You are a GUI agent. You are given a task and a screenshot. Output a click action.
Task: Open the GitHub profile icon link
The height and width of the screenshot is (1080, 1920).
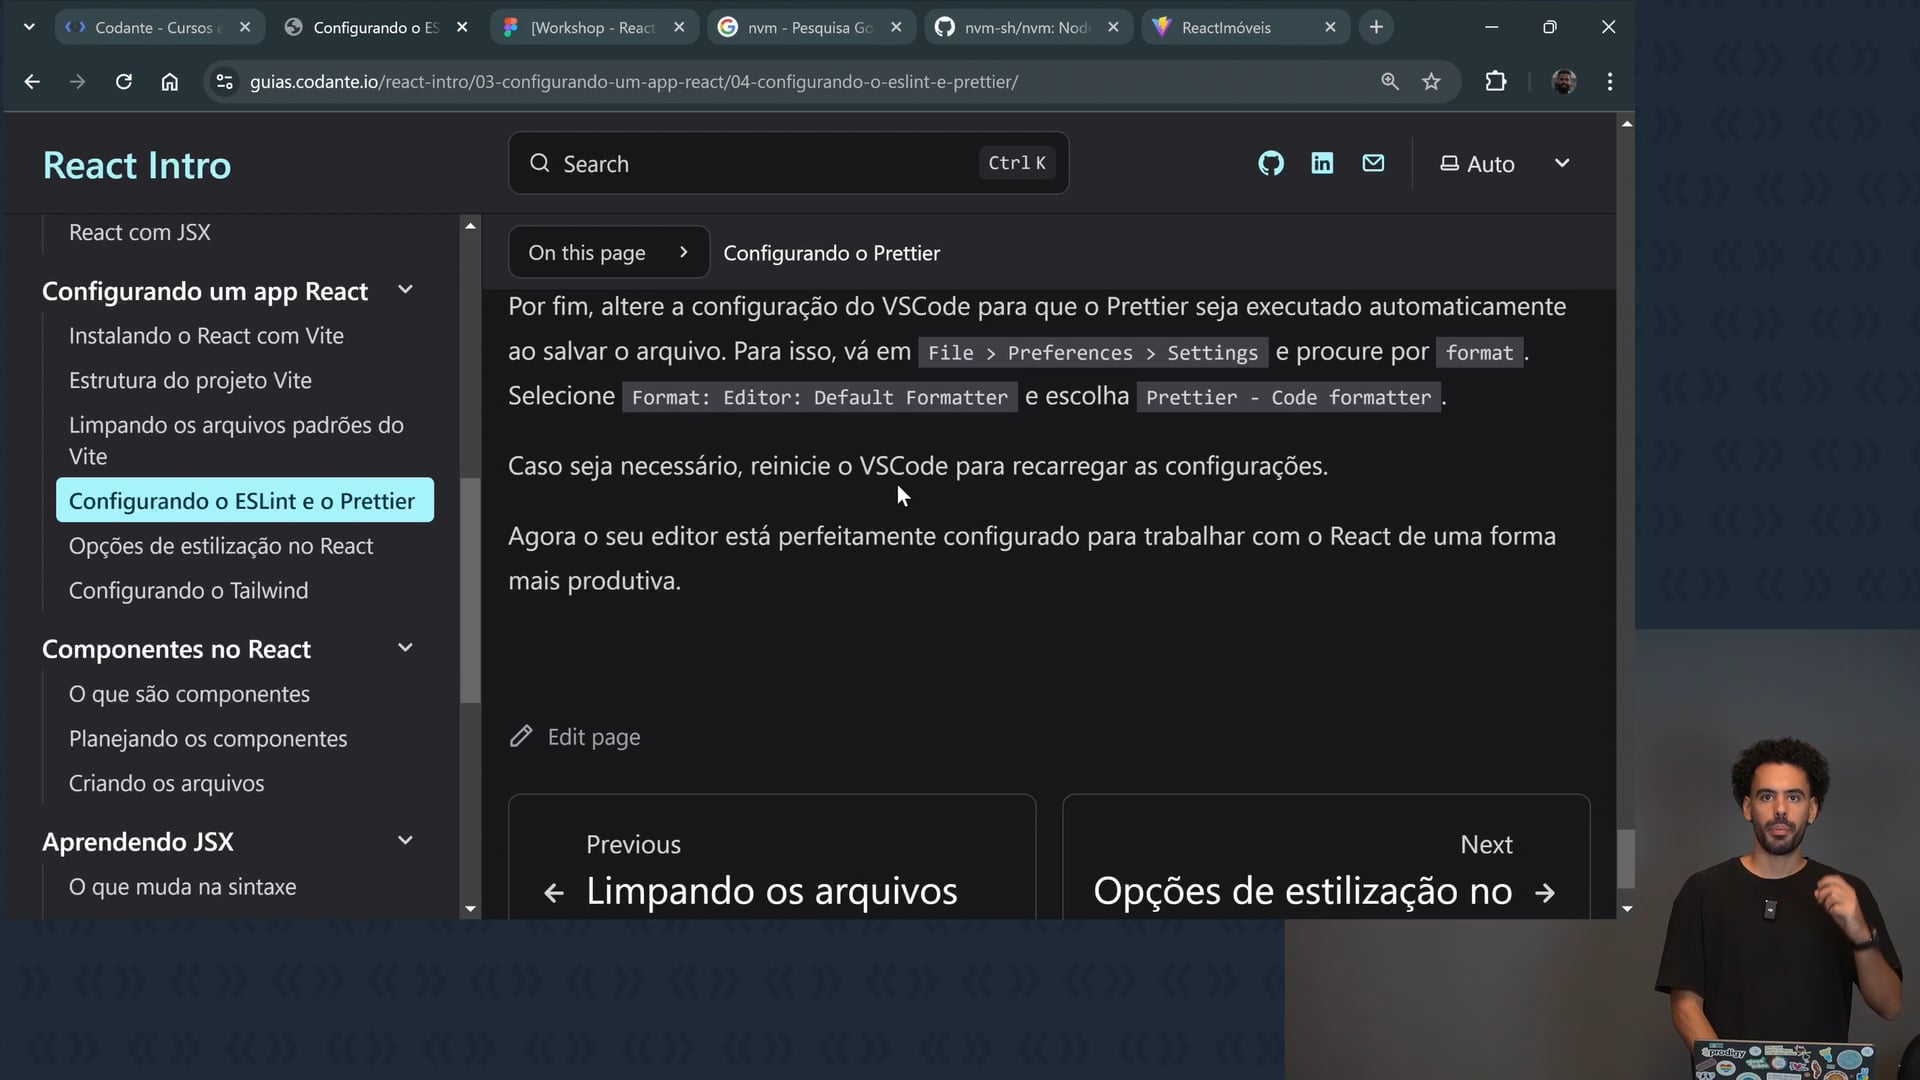(x=1271, y=163)
